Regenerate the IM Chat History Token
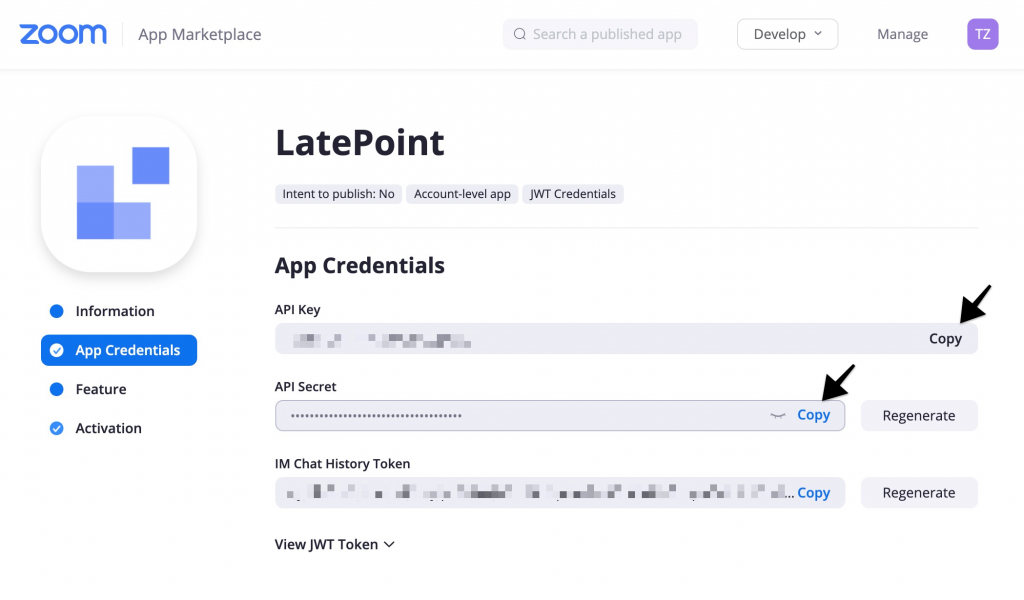 click(919, 493)
